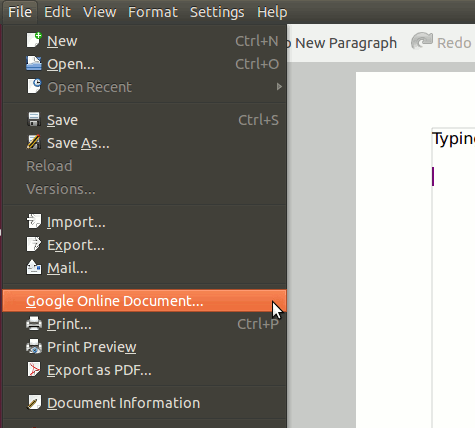
Task: Expand the Open Recent submenu arrow
Action: pos(279,87)
